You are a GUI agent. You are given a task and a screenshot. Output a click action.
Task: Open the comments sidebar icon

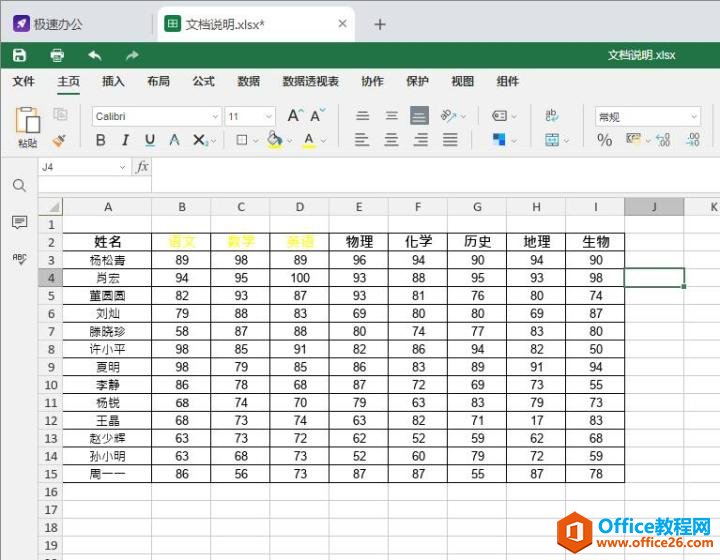pos(19,222)
